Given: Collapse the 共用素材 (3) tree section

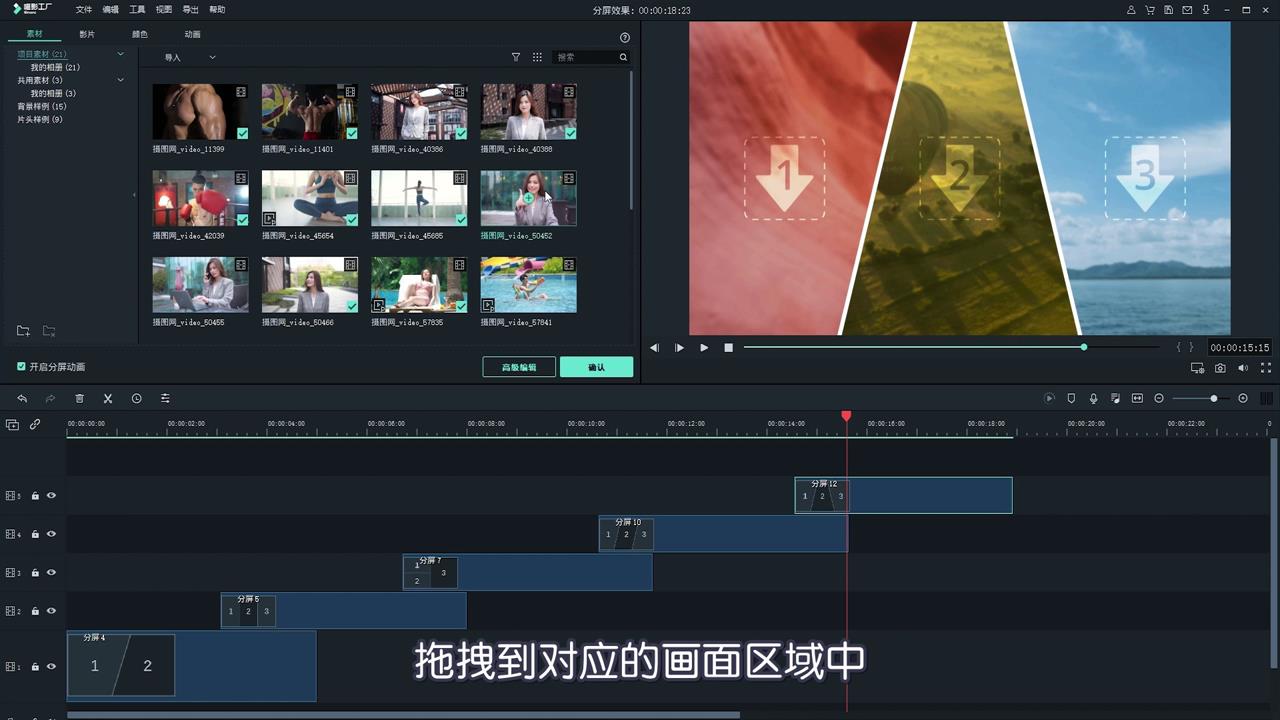Looking at the screenshot, I should coord(121,80).
